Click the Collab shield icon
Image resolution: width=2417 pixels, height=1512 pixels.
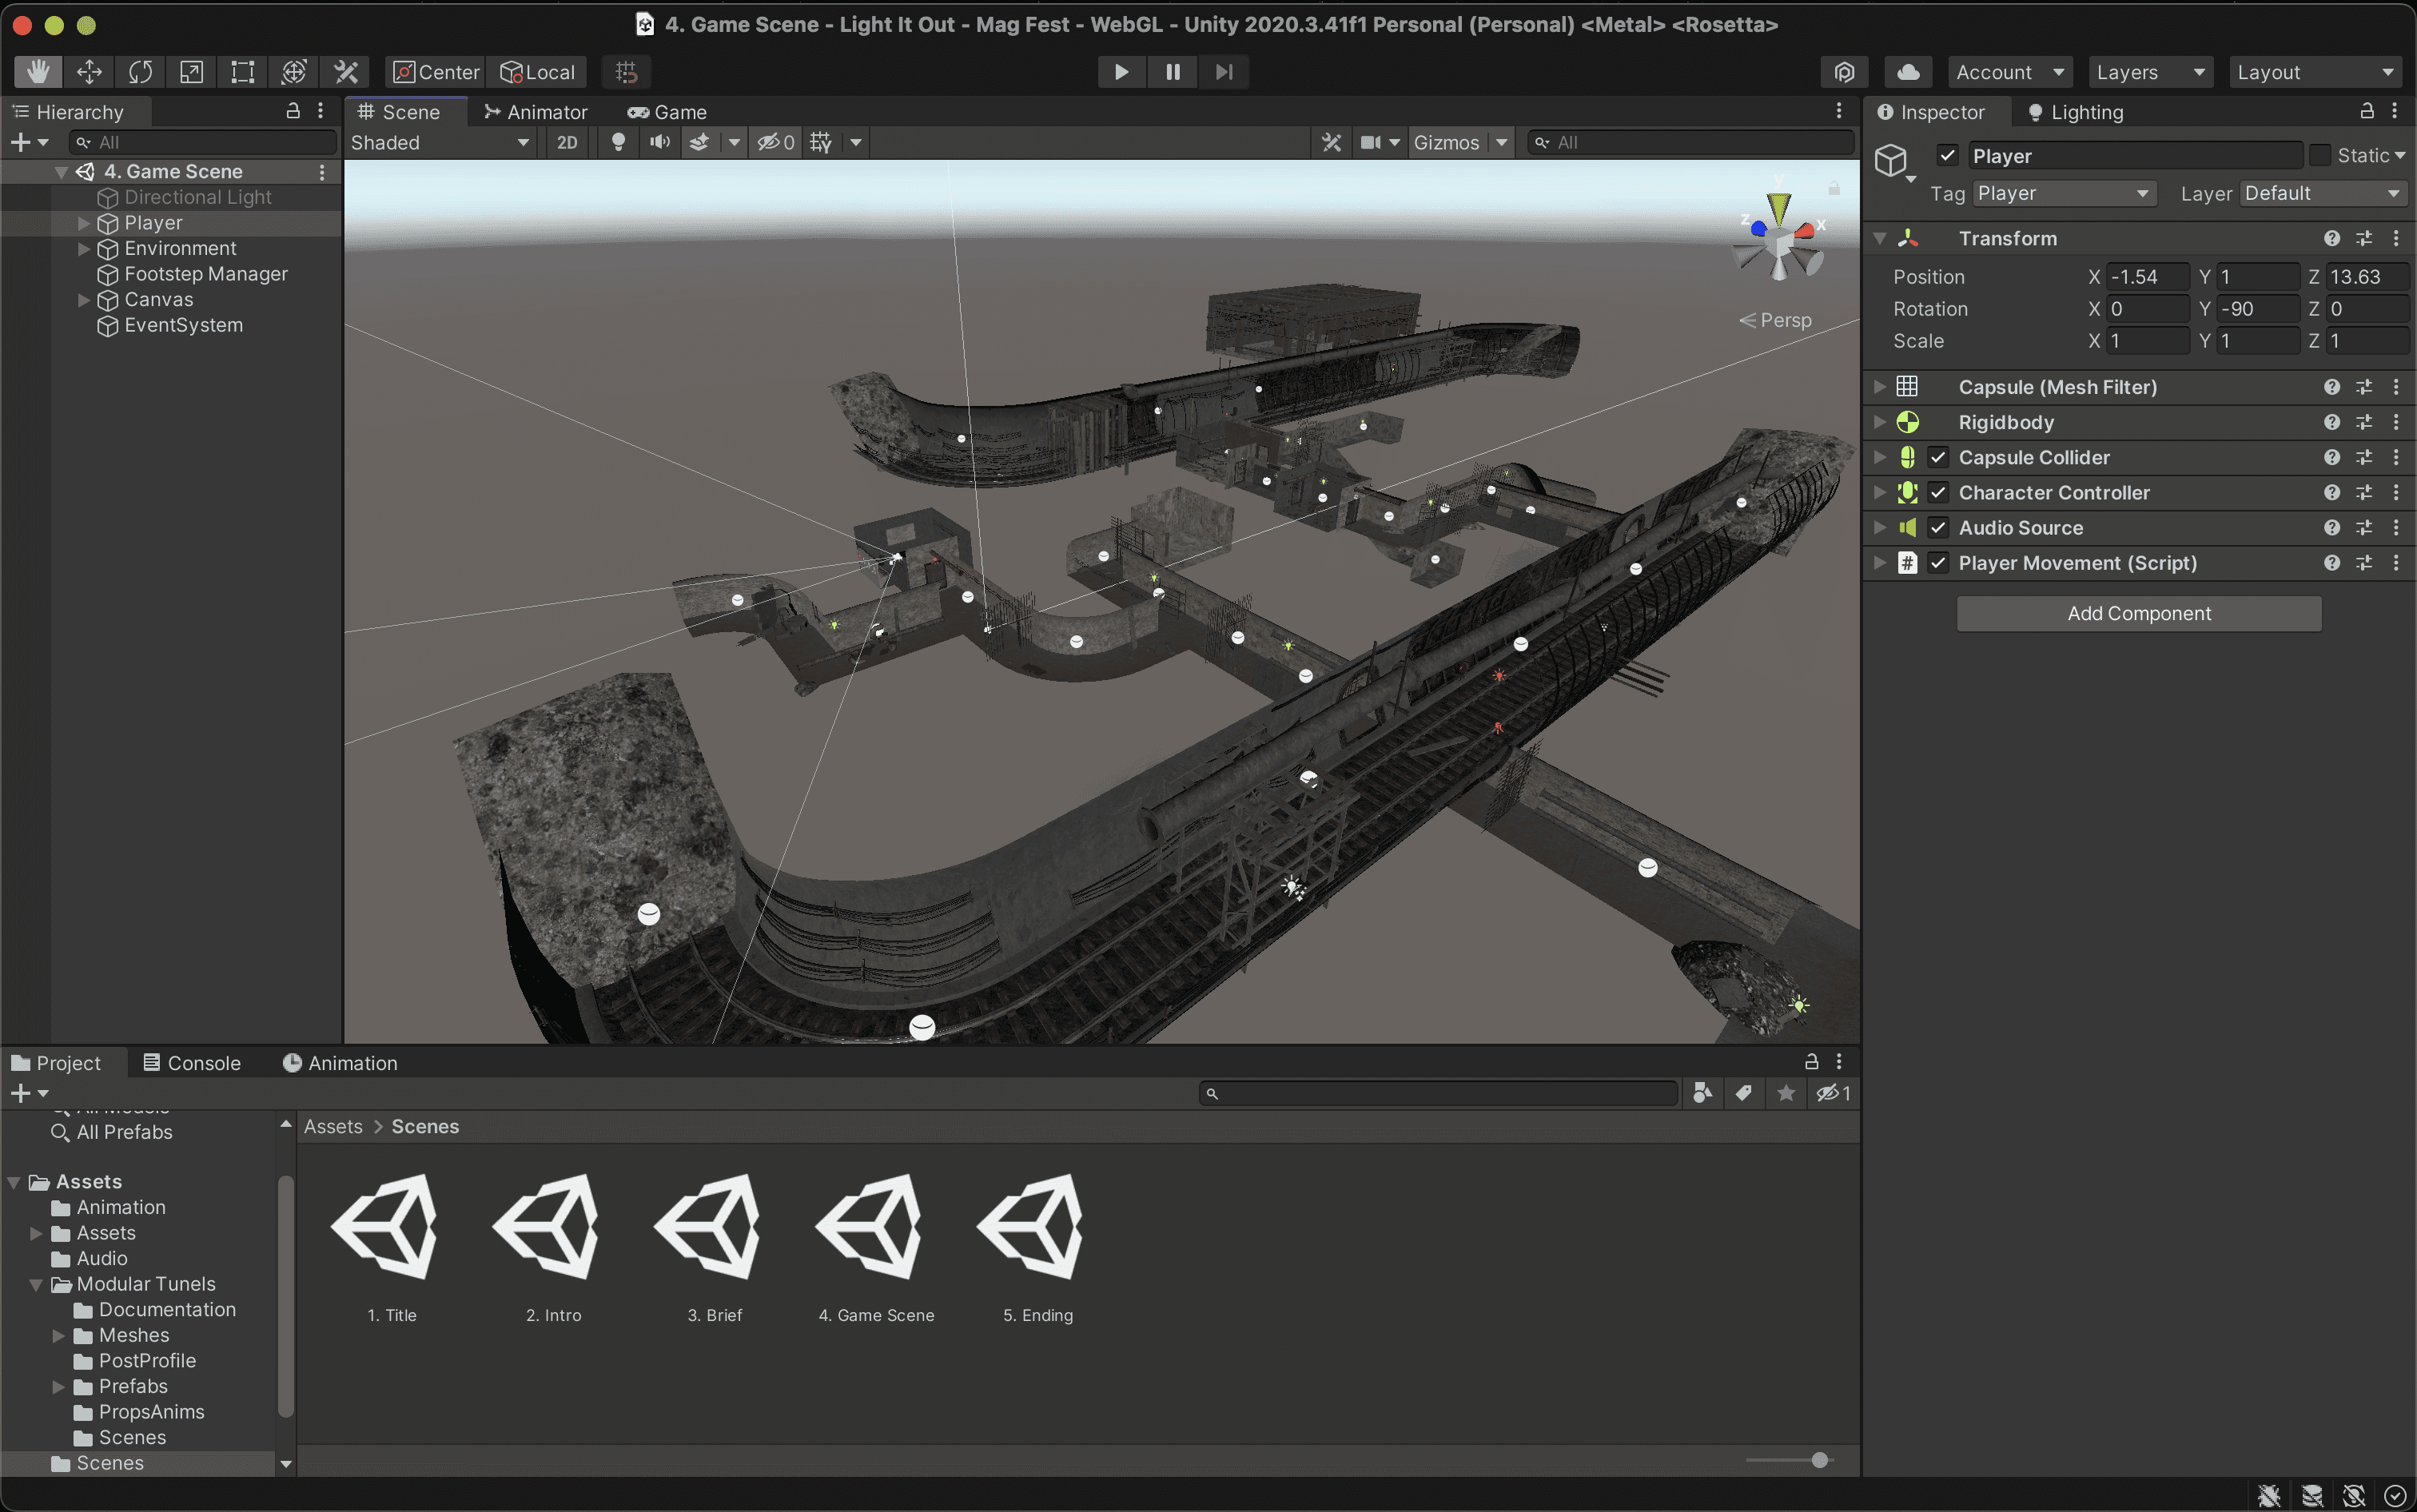click(x=1844, y=72)
